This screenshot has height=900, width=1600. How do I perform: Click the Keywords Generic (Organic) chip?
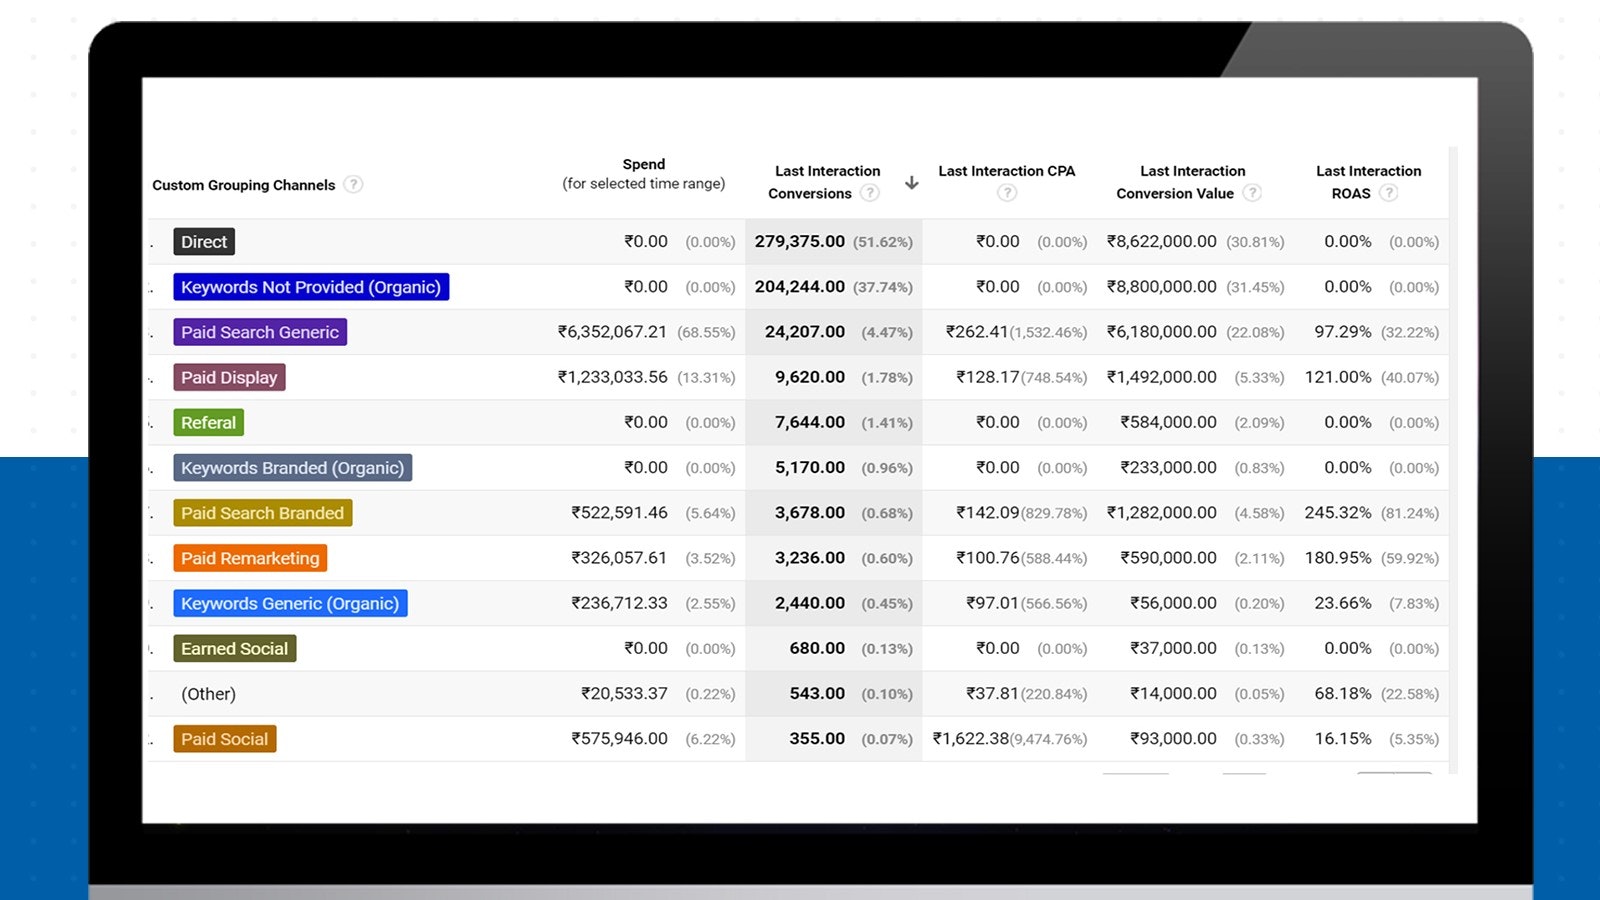pyautogui.click(x=290, y=603)
